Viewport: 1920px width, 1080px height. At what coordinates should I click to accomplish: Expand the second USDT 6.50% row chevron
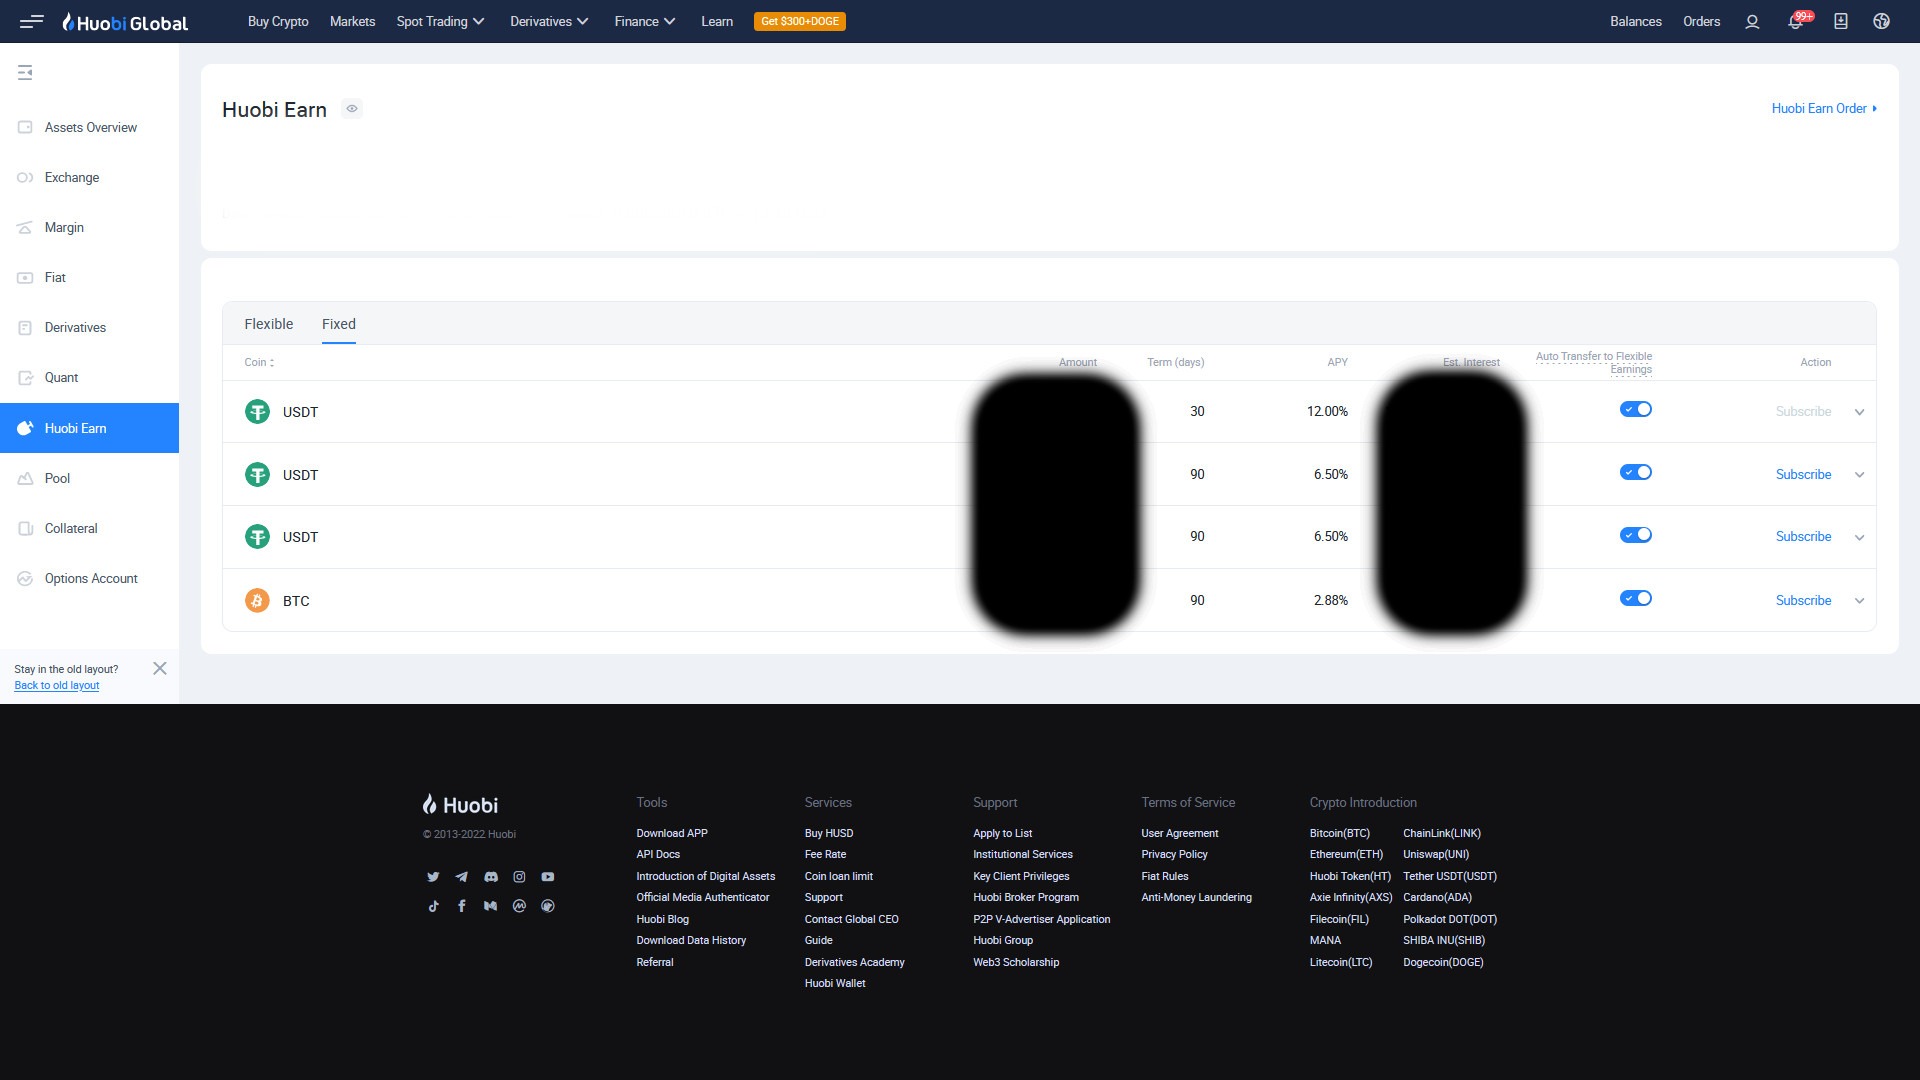tap(1859, 537)
